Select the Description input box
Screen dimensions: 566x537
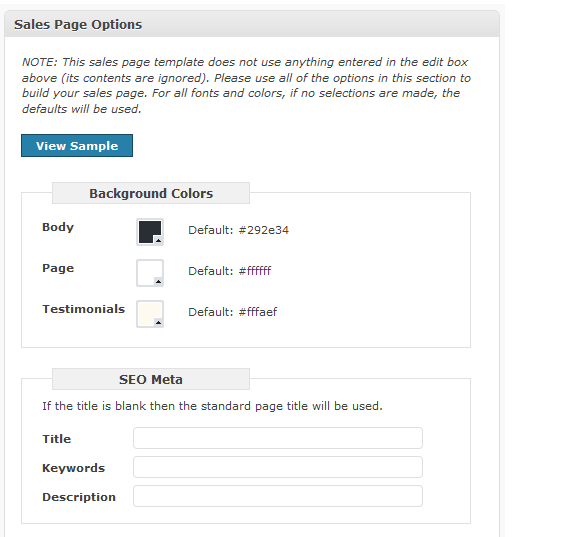278,496
